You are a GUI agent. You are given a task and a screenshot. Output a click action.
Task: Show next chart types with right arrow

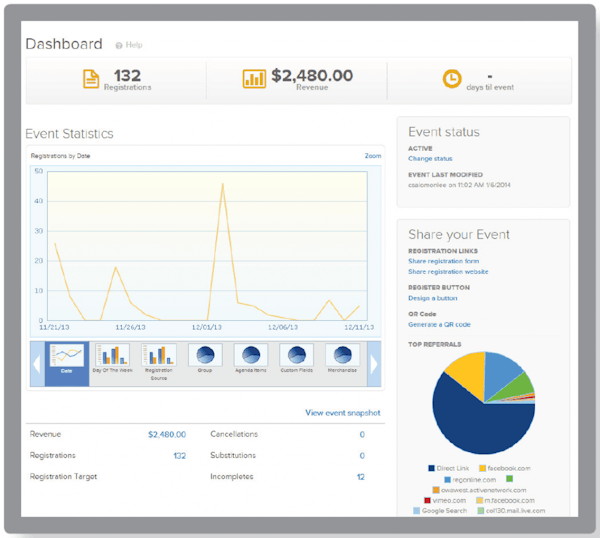click(x=374, y=364)
